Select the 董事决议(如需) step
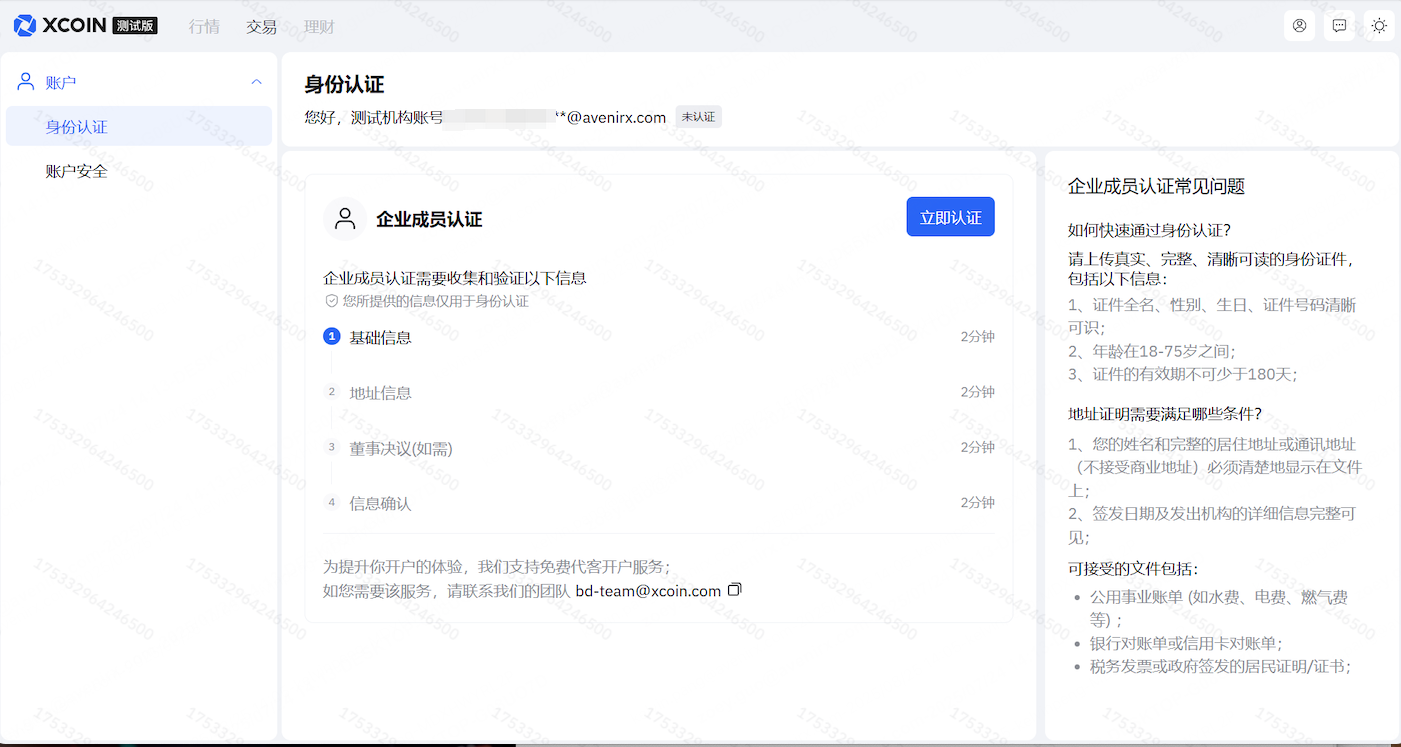Screen dimensions: 1401x747 click(400, 449)
